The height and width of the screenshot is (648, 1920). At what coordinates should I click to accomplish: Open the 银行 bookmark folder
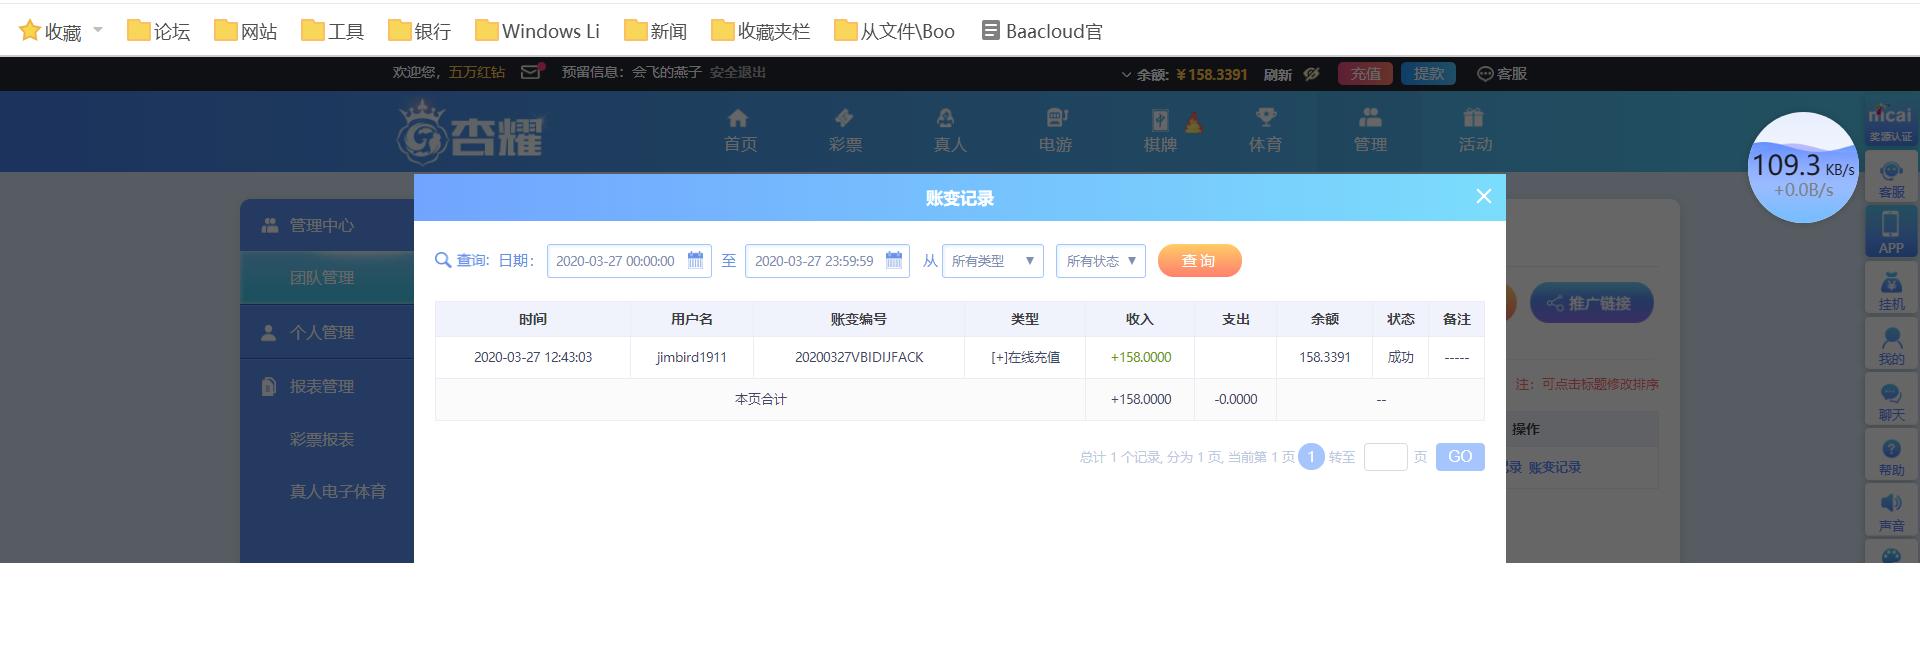click(x=419, y=31)
